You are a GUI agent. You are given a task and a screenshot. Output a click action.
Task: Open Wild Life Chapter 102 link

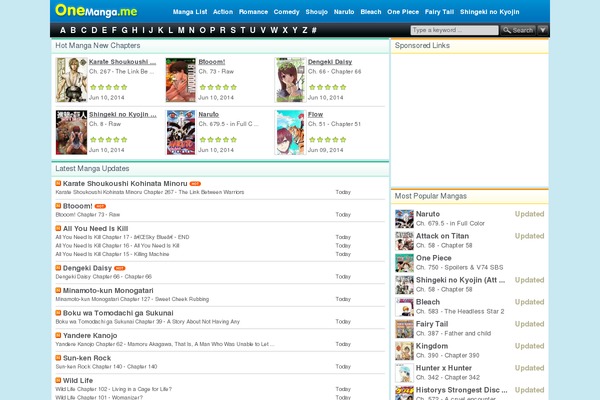tap(114, 389)
